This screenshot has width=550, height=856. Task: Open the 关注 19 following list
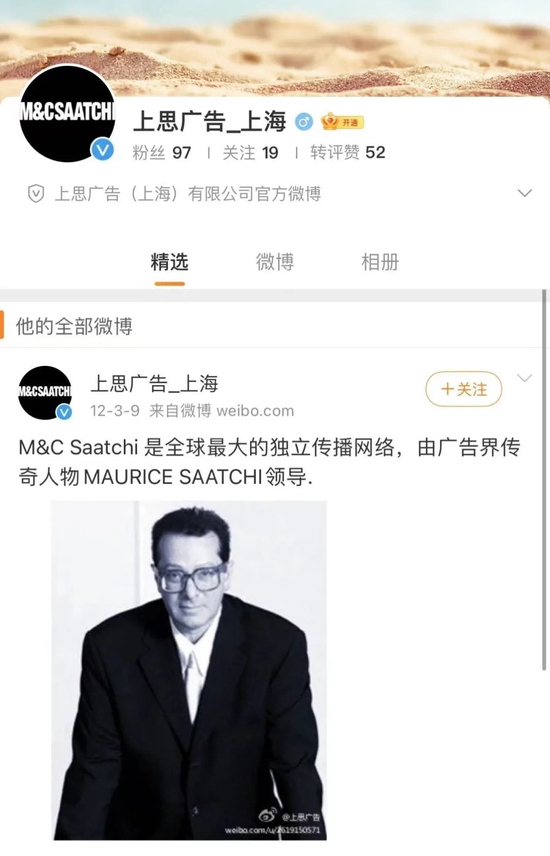point(251,152)
